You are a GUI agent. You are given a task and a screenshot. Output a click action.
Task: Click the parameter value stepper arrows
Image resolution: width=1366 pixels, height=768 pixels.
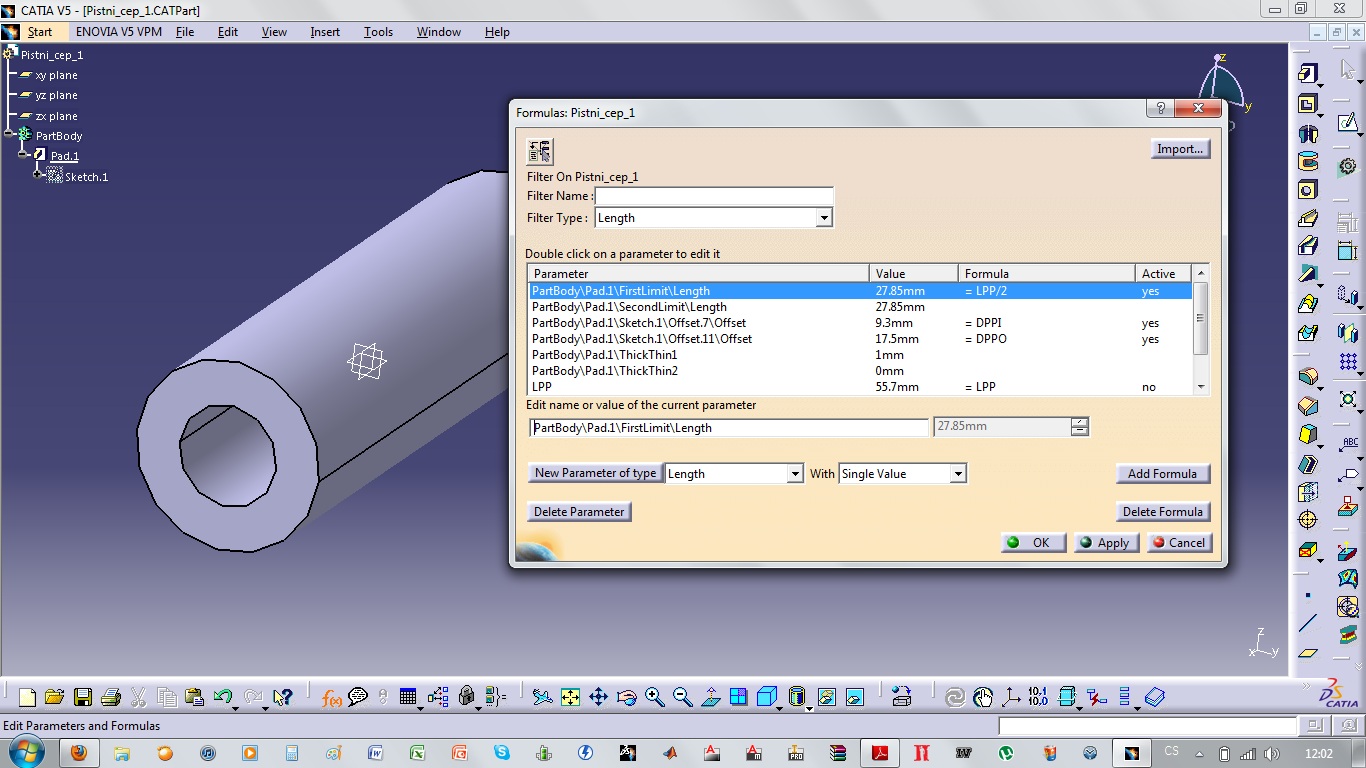pos(1079,427)
